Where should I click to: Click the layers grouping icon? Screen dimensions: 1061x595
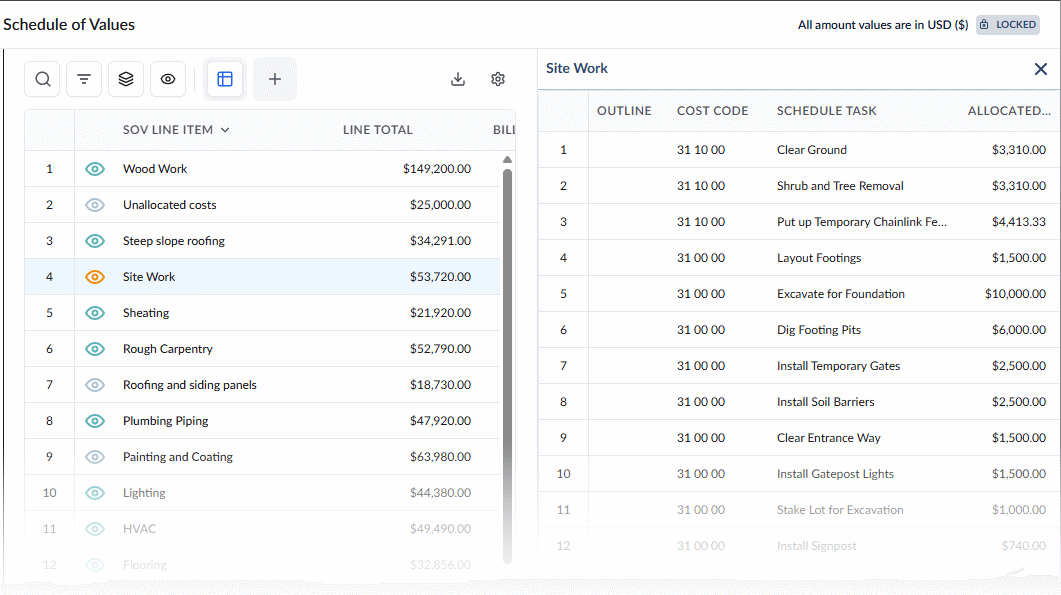pos(126,79)
